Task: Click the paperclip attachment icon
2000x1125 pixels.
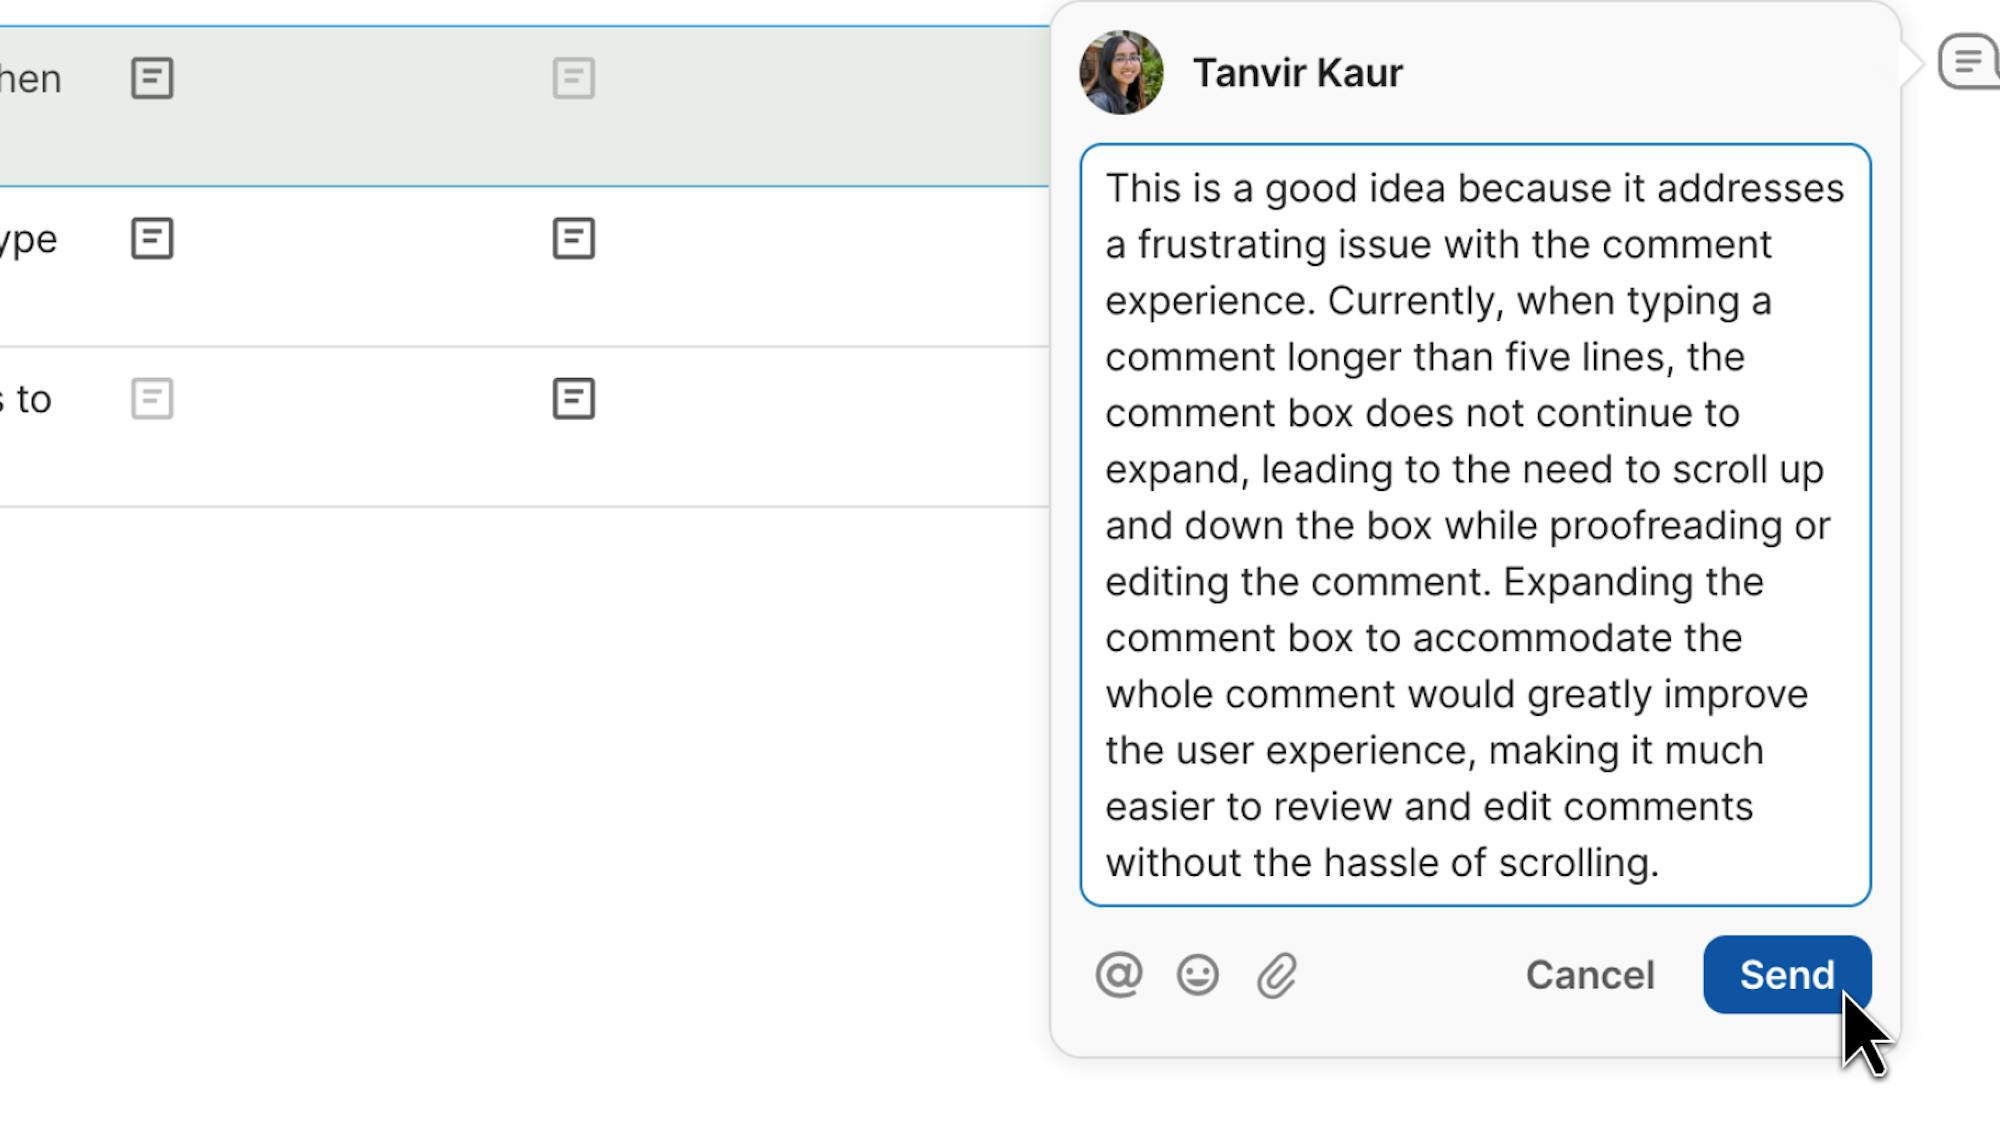Action: pyautogui.click(x=1277, y=976)
